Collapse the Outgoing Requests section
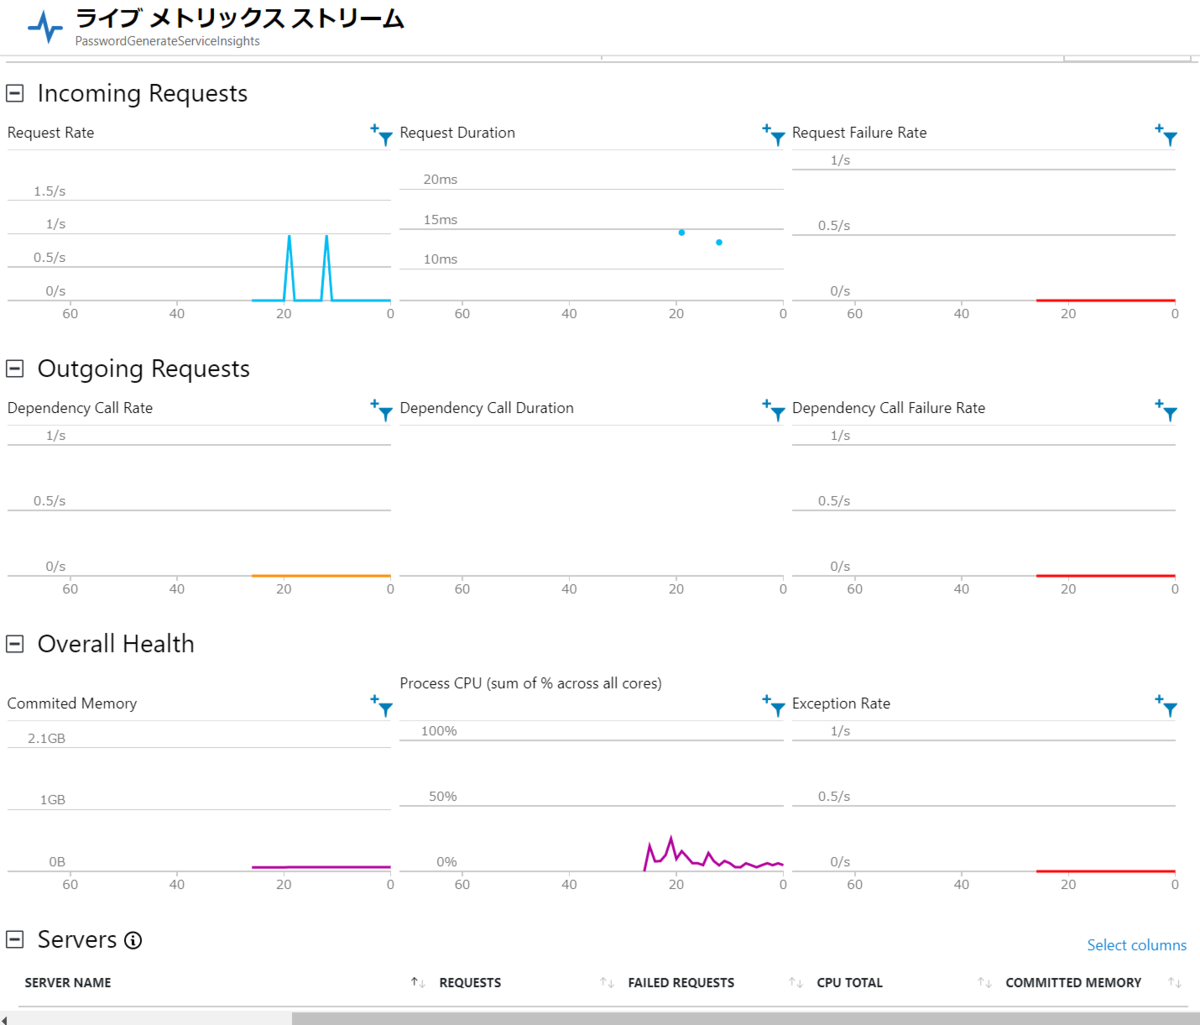This screenshot has width=1200, height=1025. point(15,369)
